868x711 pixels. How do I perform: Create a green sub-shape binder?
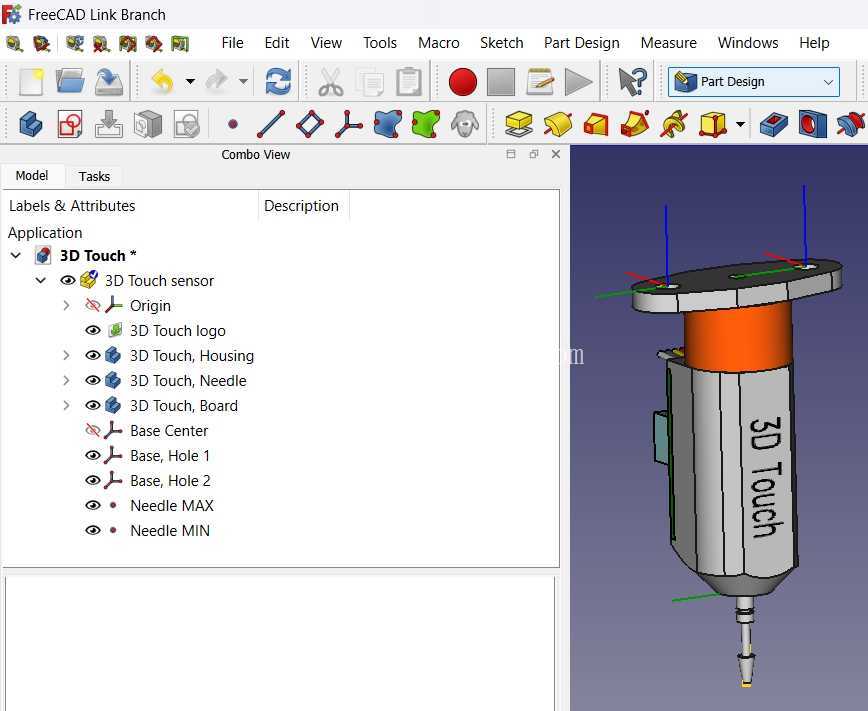coord(426,123)
